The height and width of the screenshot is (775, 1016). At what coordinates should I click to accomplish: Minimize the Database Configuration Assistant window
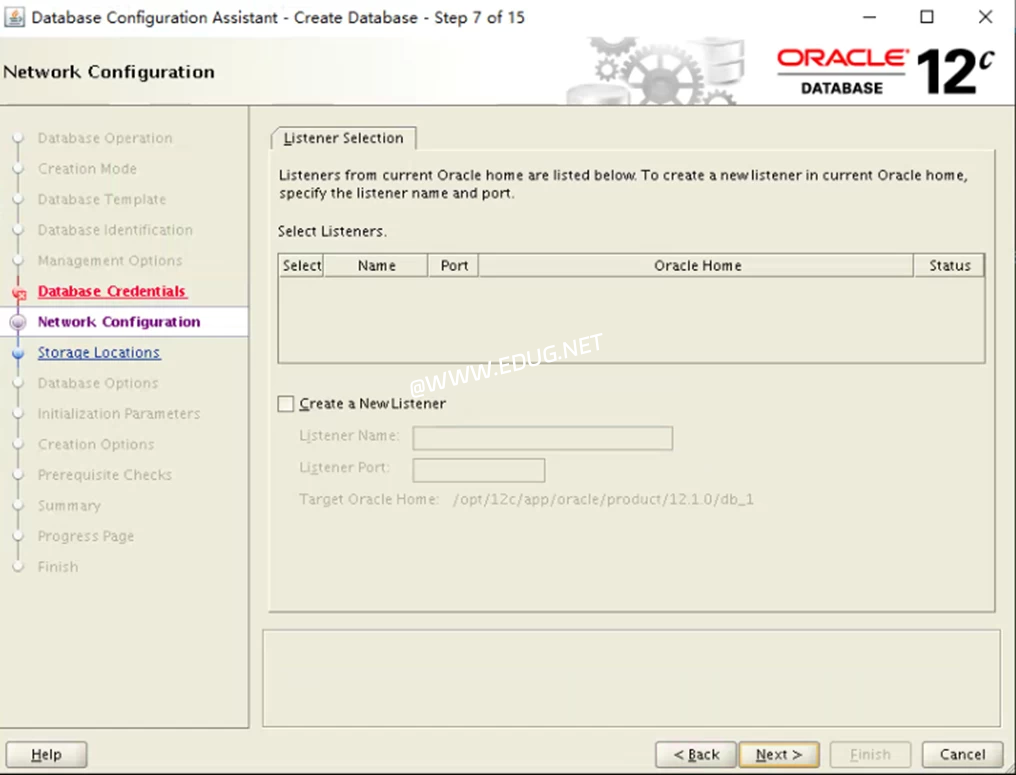[870, 17]
